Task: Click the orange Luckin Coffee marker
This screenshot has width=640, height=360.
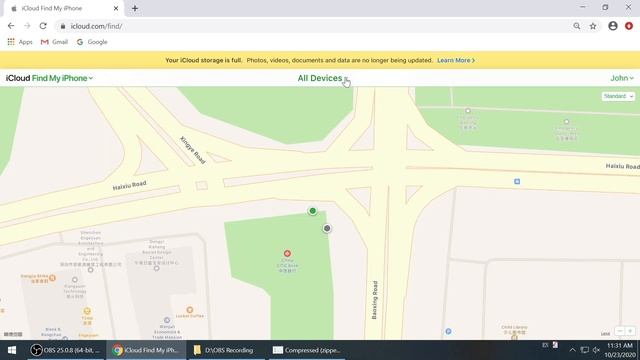Action: (x=189, y=310)
